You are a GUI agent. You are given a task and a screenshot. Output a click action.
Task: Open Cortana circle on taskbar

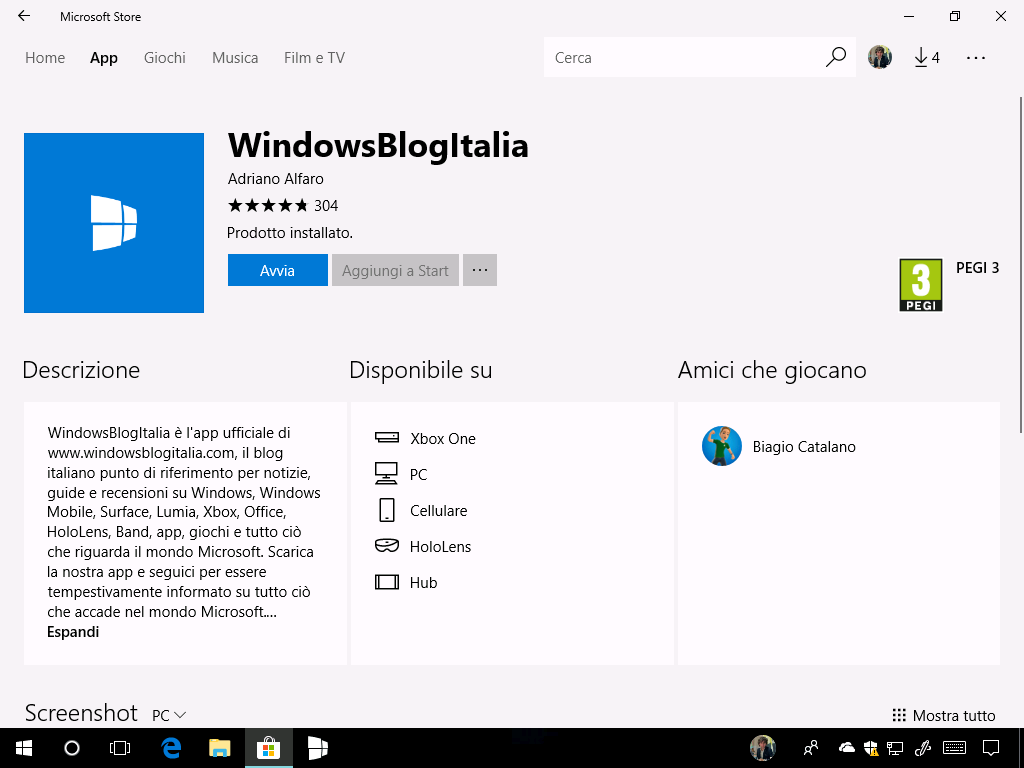pyautogui.click(x=72, y=748)
